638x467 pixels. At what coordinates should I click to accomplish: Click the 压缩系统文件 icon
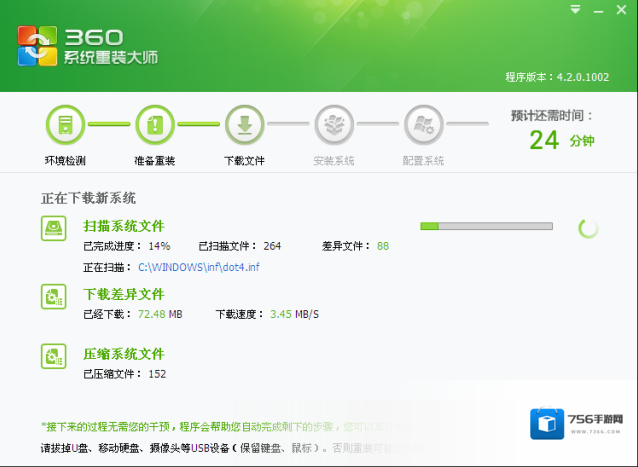[54, 356]
